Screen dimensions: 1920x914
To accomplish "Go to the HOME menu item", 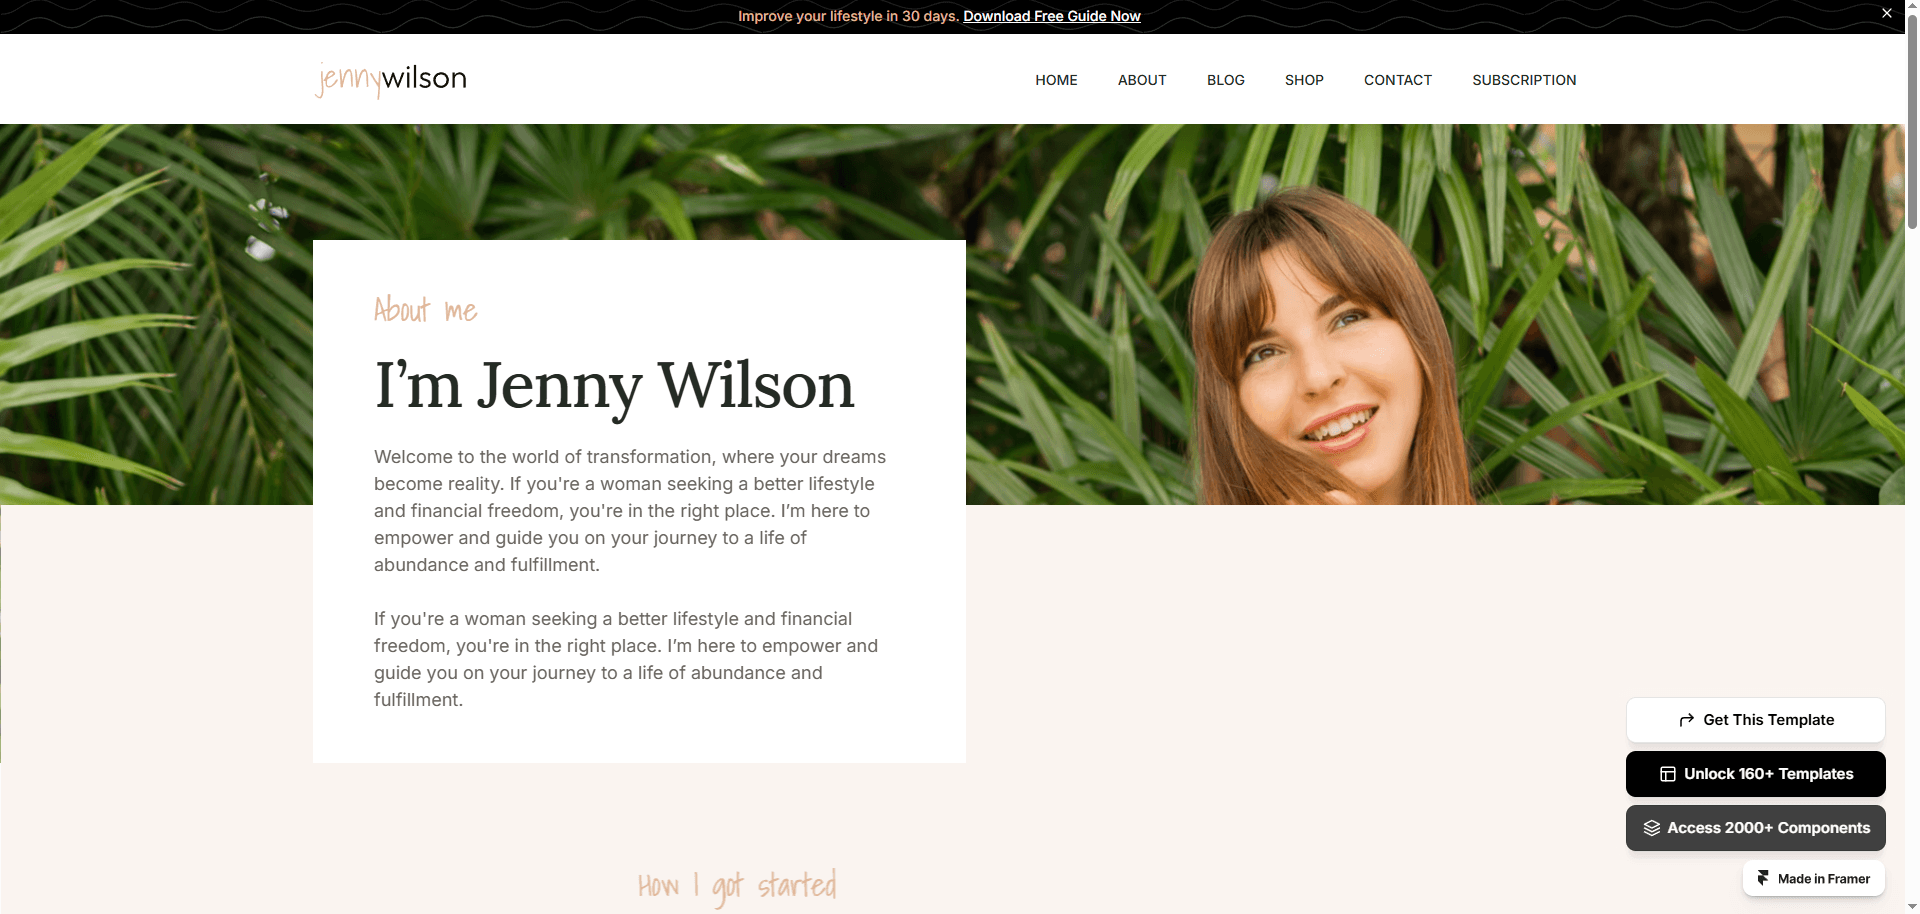I will (x=1056, y=80).
